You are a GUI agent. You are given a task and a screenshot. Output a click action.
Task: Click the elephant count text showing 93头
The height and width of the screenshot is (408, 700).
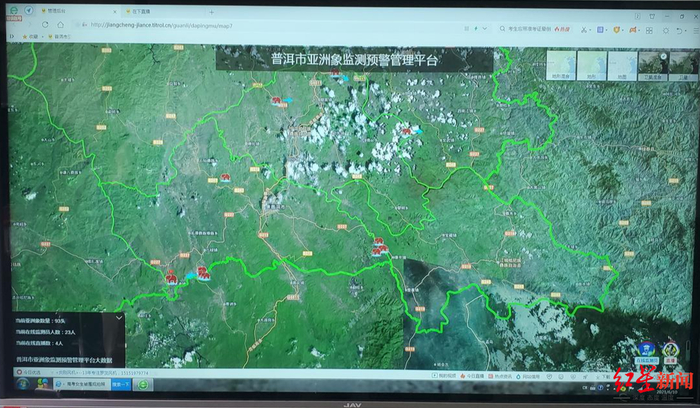pyautogui.click(x=40, y=321)
